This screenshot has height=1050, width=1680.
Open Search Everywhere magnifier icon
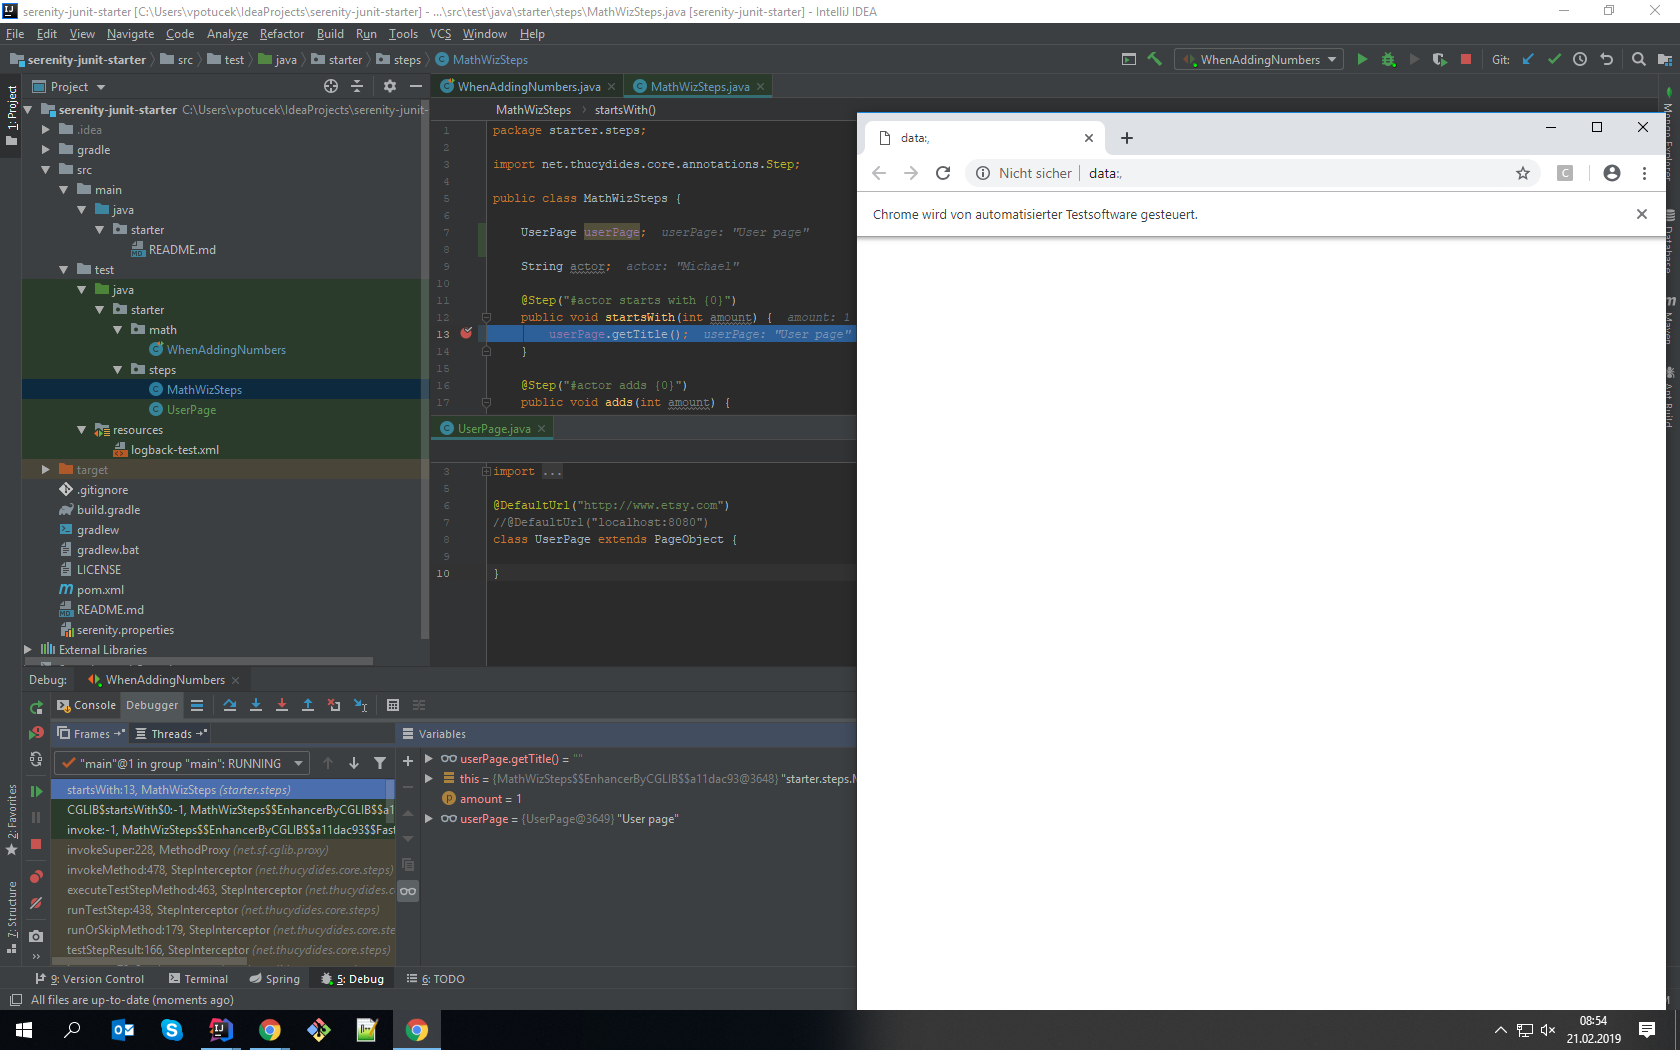1638,59
